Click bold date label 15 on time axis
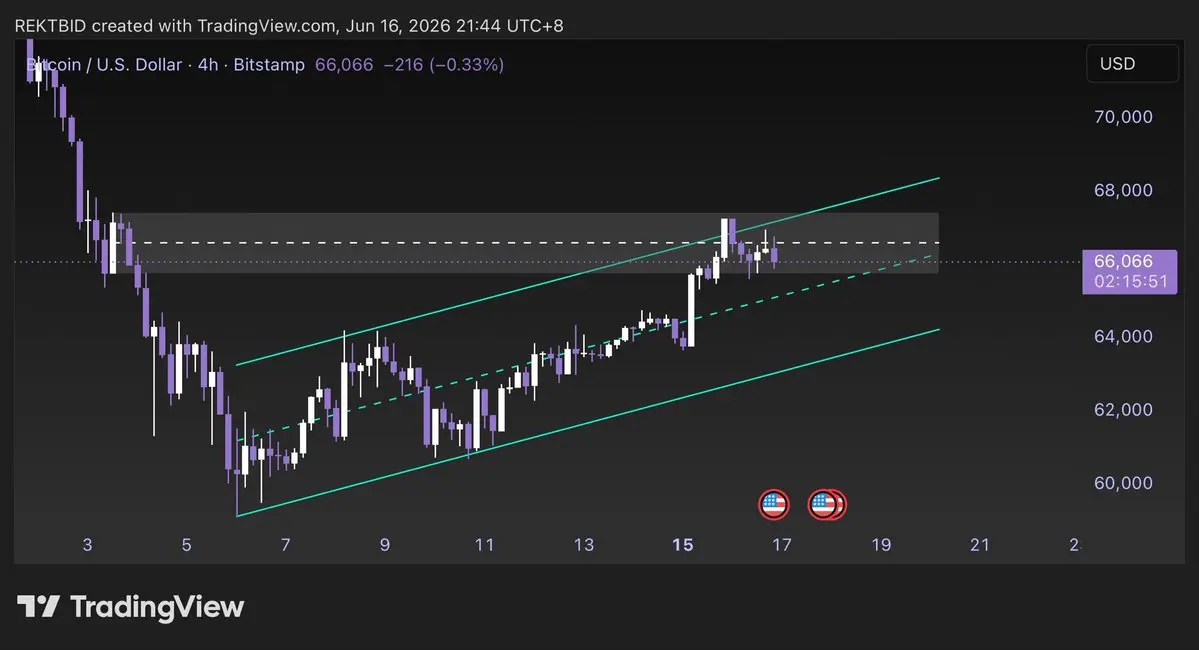 tap(683, 545)
